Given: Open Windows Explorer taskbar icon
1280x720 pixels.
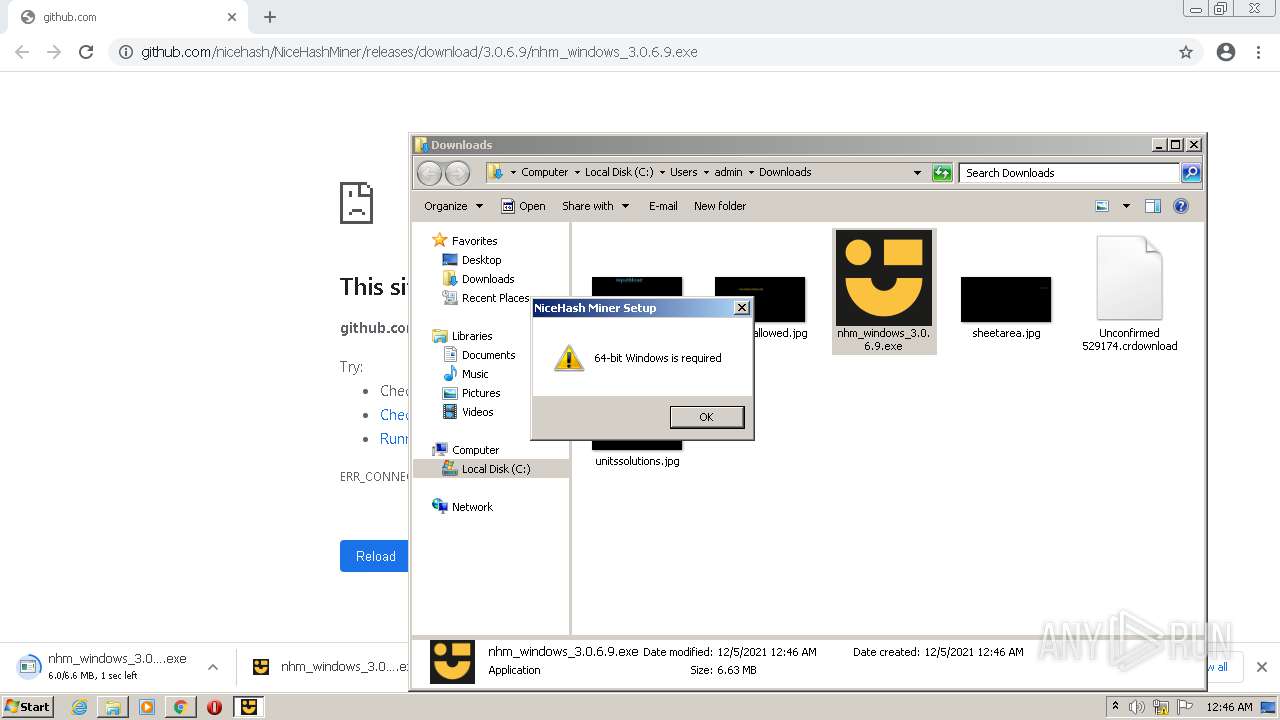Looking at the screenshot, I should tap(113, 707).
